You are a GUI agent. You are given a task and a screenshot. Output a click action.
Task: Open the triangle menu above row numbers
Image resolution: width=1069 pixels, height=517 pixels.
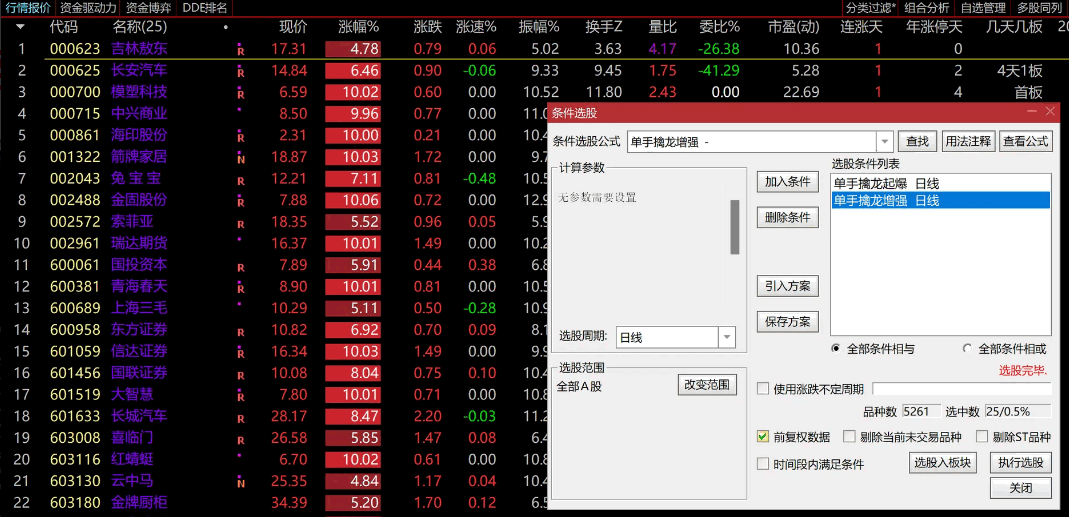(20, 27)
